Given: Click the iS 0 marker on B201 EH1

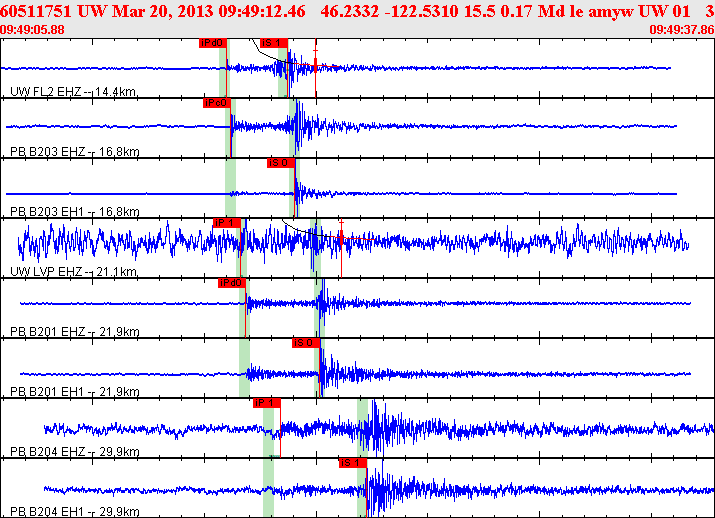Looking at the screenshot, I should [x=306, y=343].
